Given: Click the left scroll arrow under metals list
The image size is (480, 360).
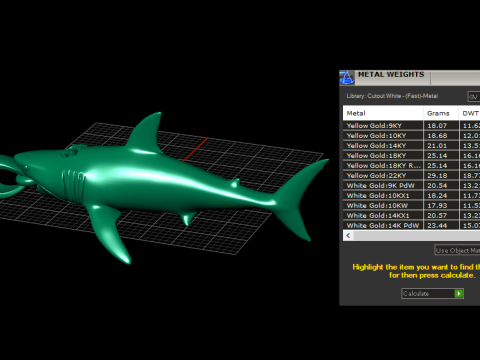Looking at the screenshot, I should (x=348, y=236).
